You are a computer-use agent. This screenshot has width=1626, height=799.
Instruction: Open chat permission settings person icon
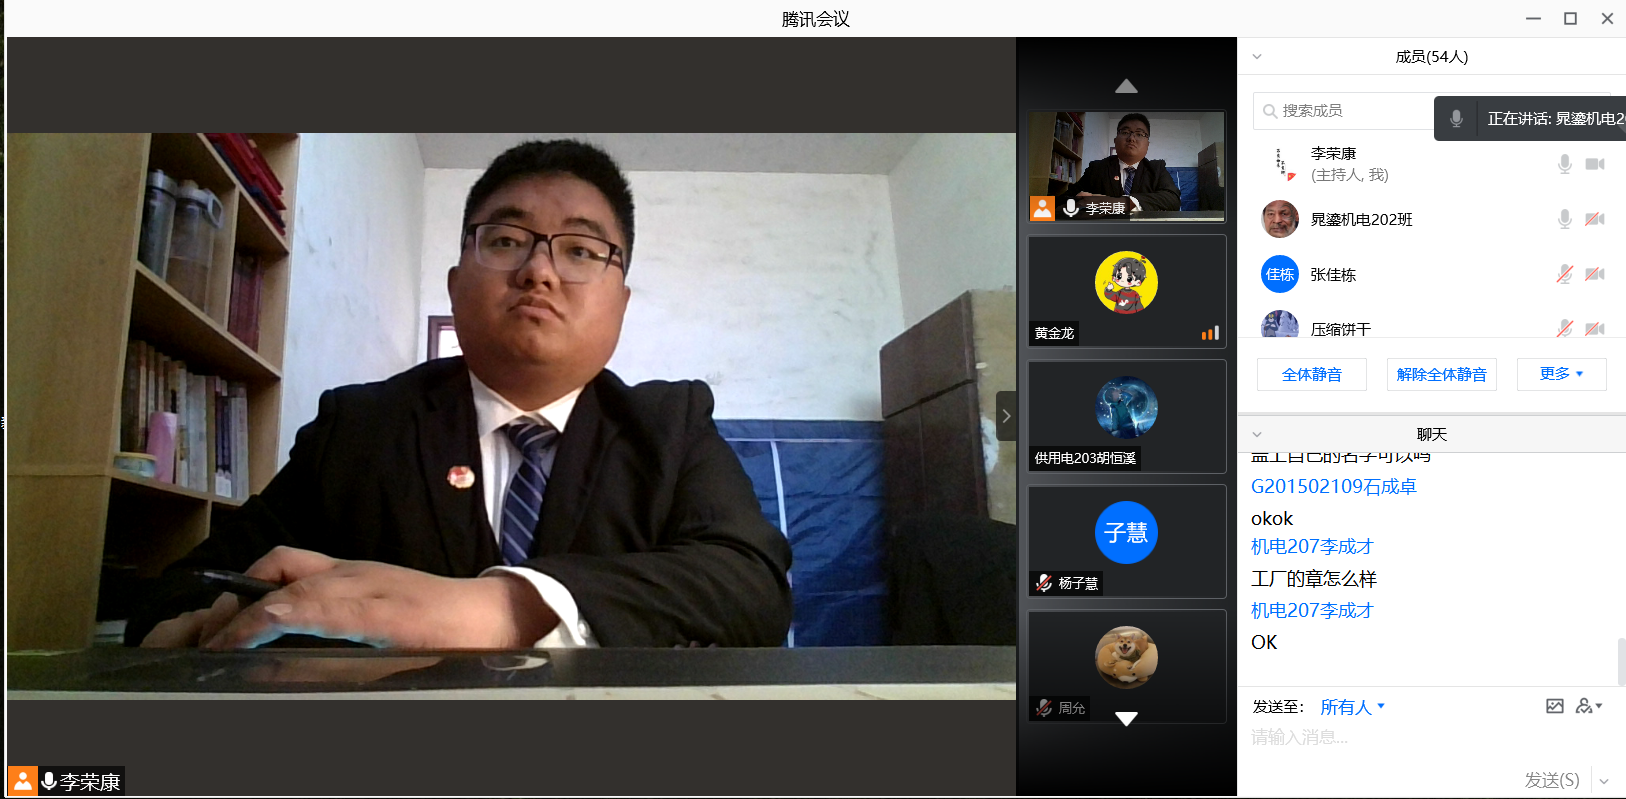pos(1587,706)
